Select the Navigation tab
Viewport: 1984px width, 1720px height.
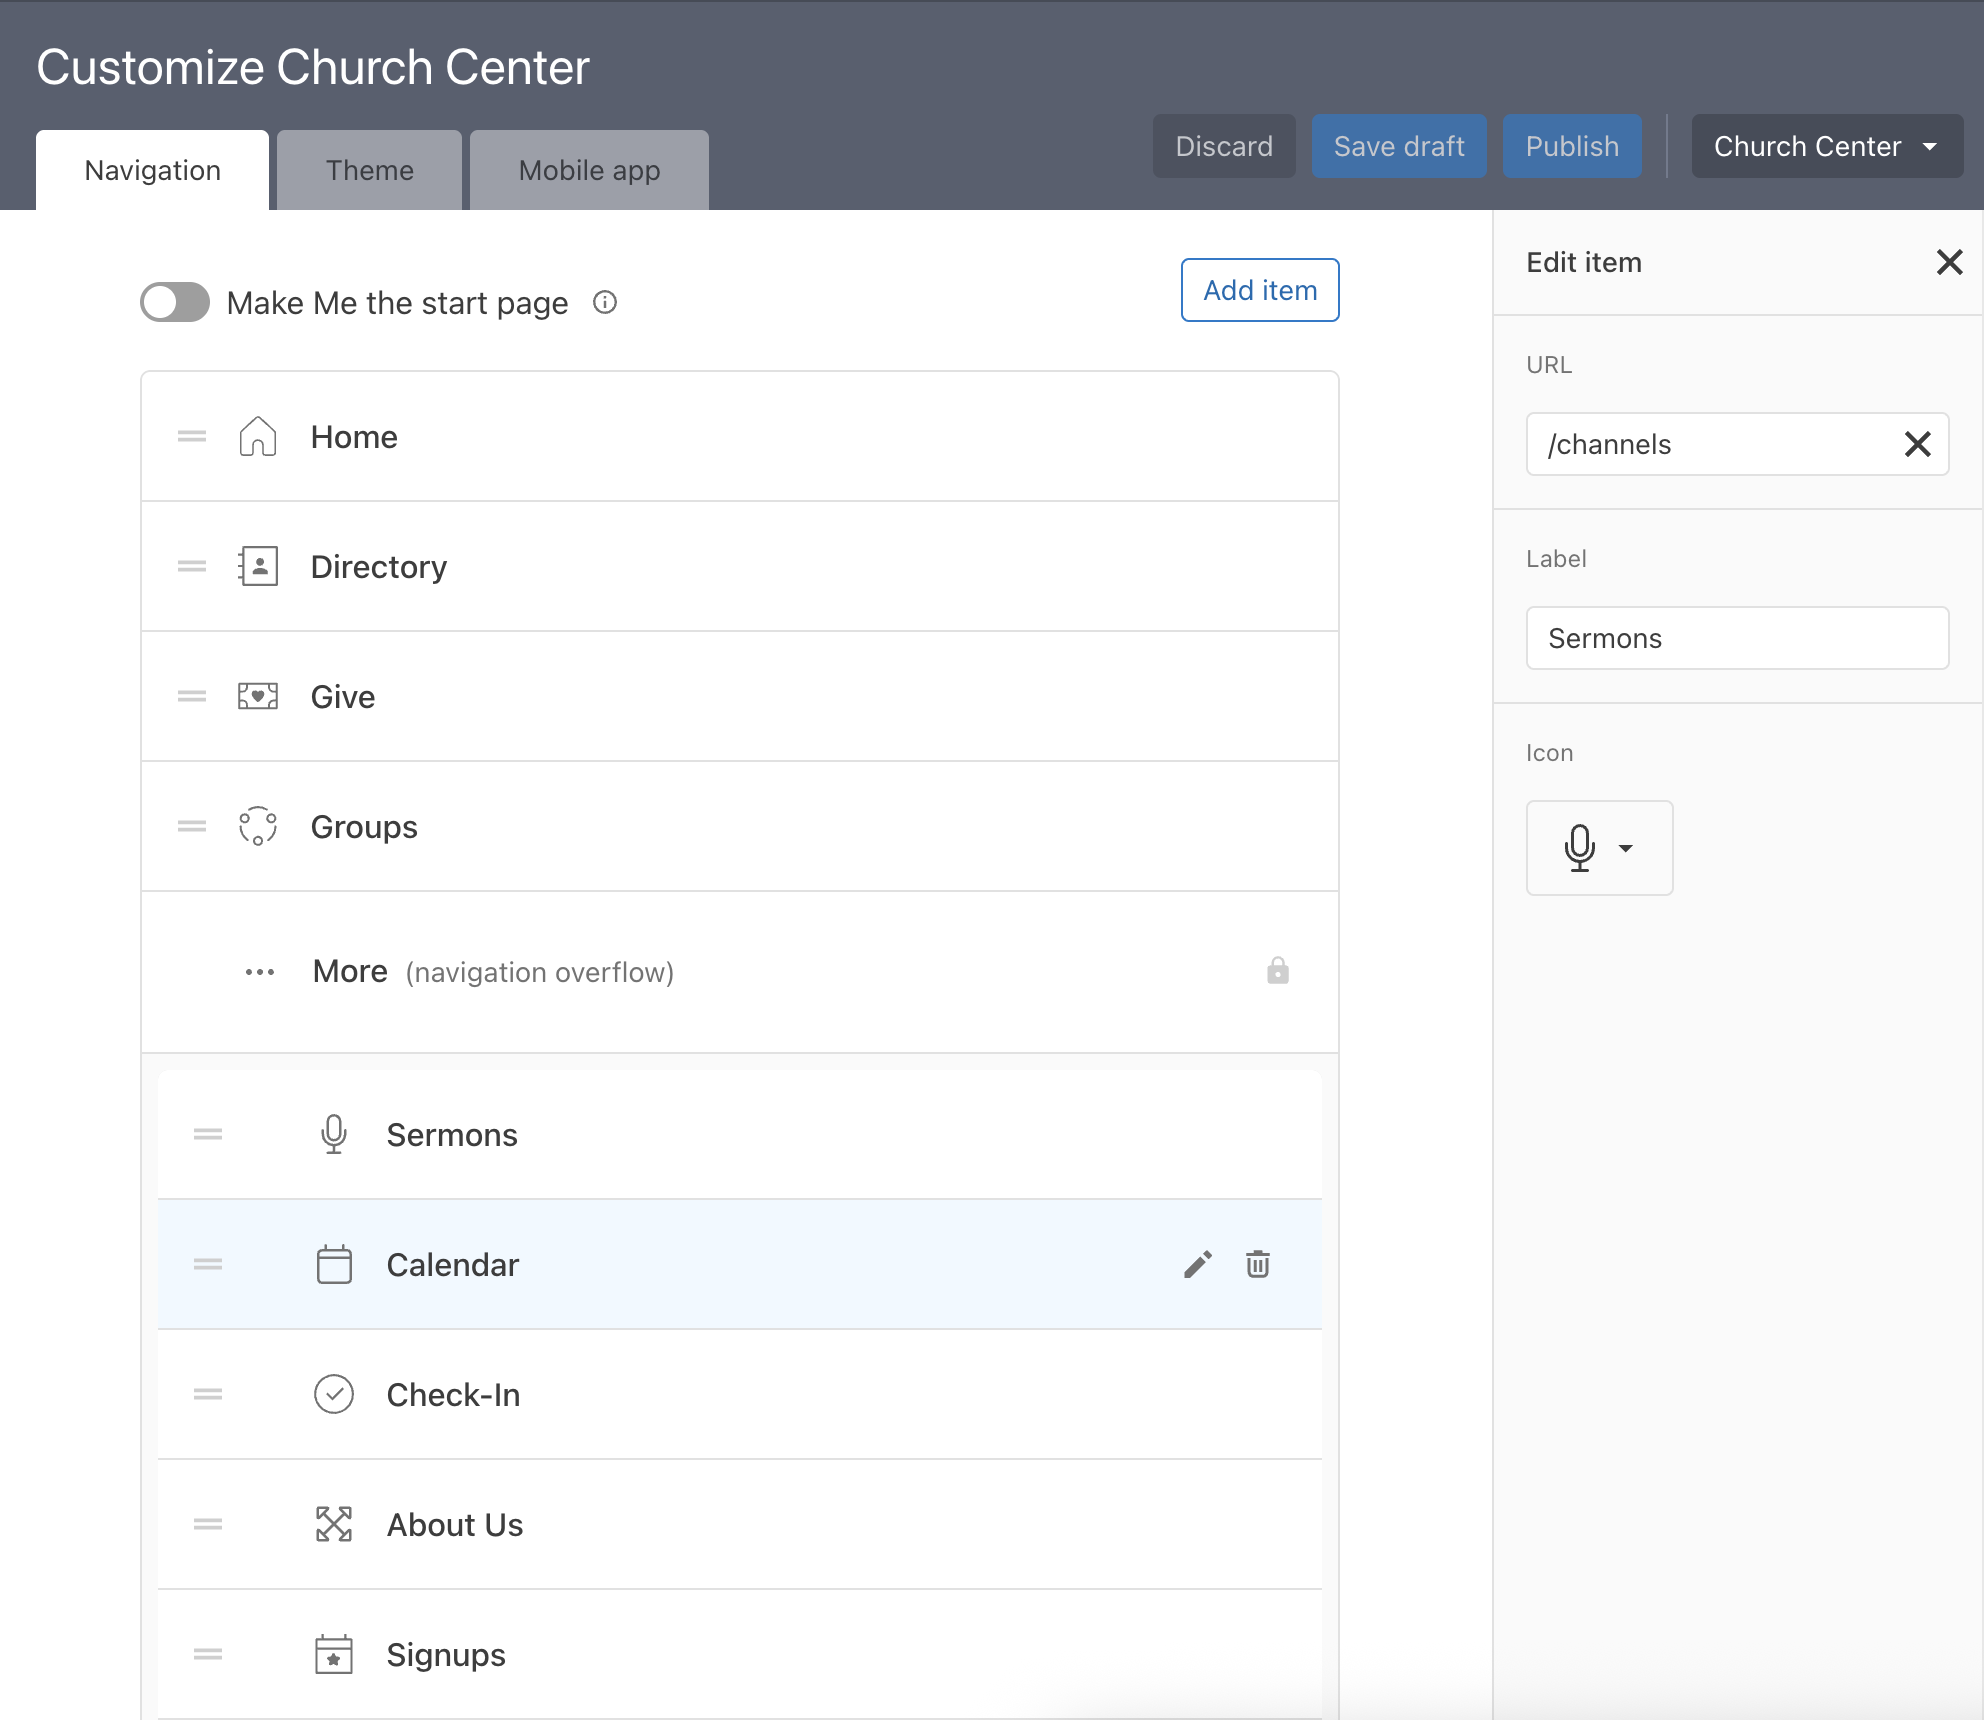152,170
